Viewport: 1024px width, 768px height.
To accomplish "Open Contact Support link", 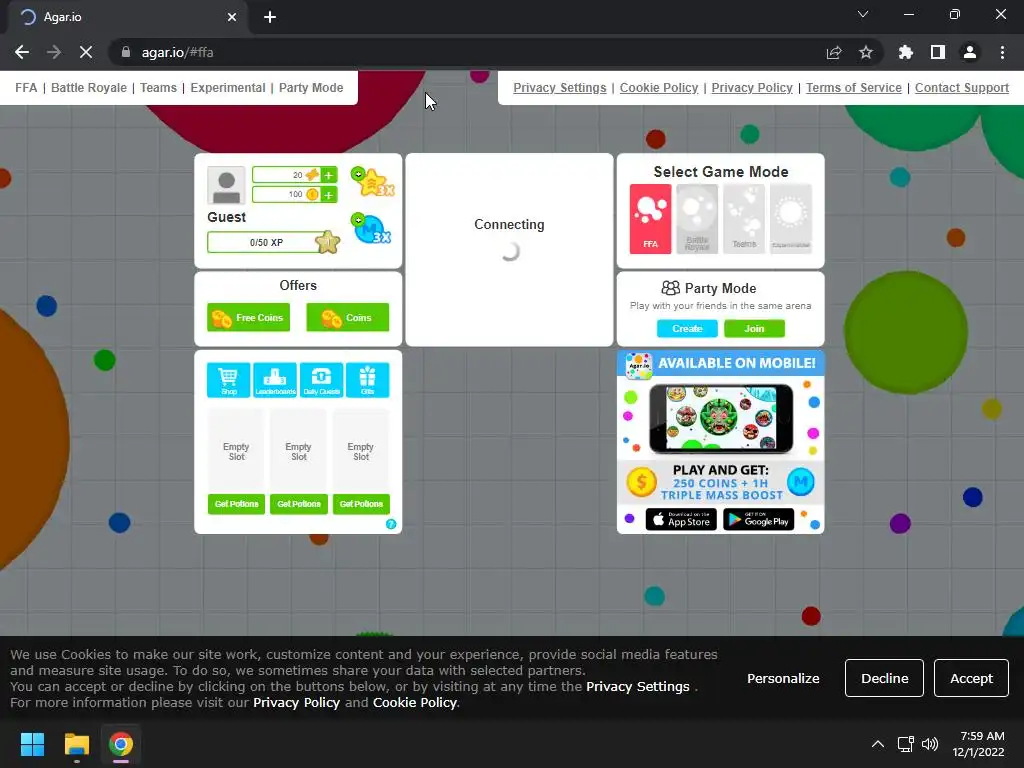I will pyautogui.click(x=962, y=88).
